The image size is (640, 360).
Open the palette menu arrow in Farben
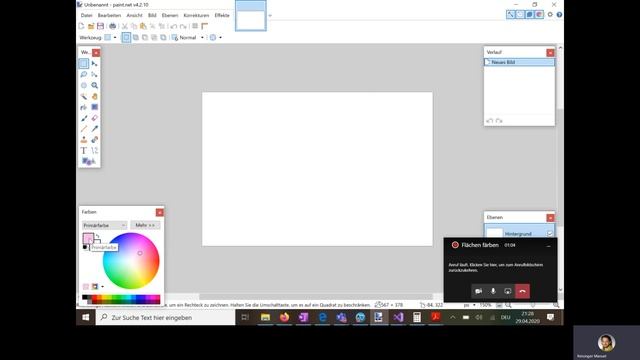pyautogui.click(x=102, y=287)
